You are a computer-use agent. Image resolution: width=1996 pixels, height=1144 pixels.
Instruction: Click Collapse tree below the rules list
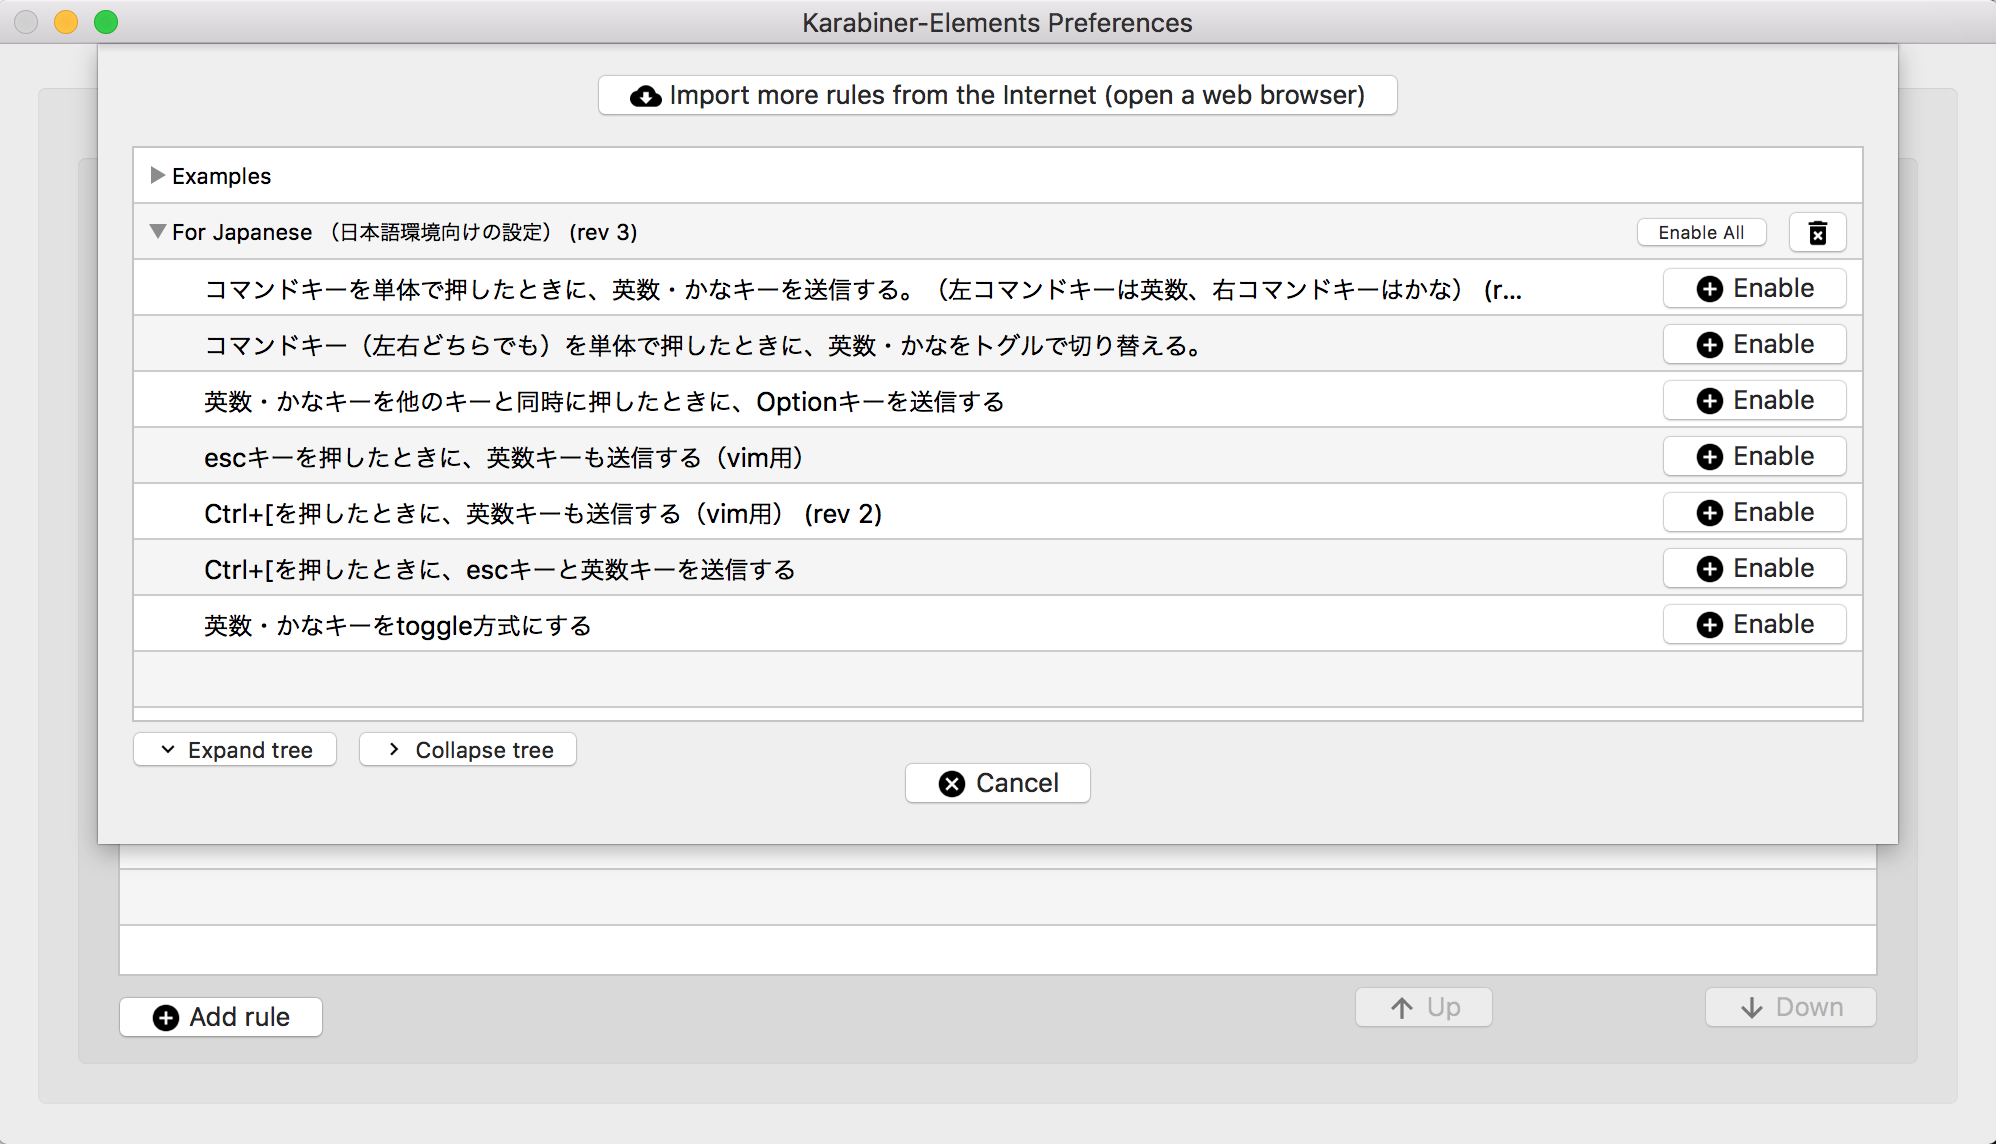click(467, 749)
